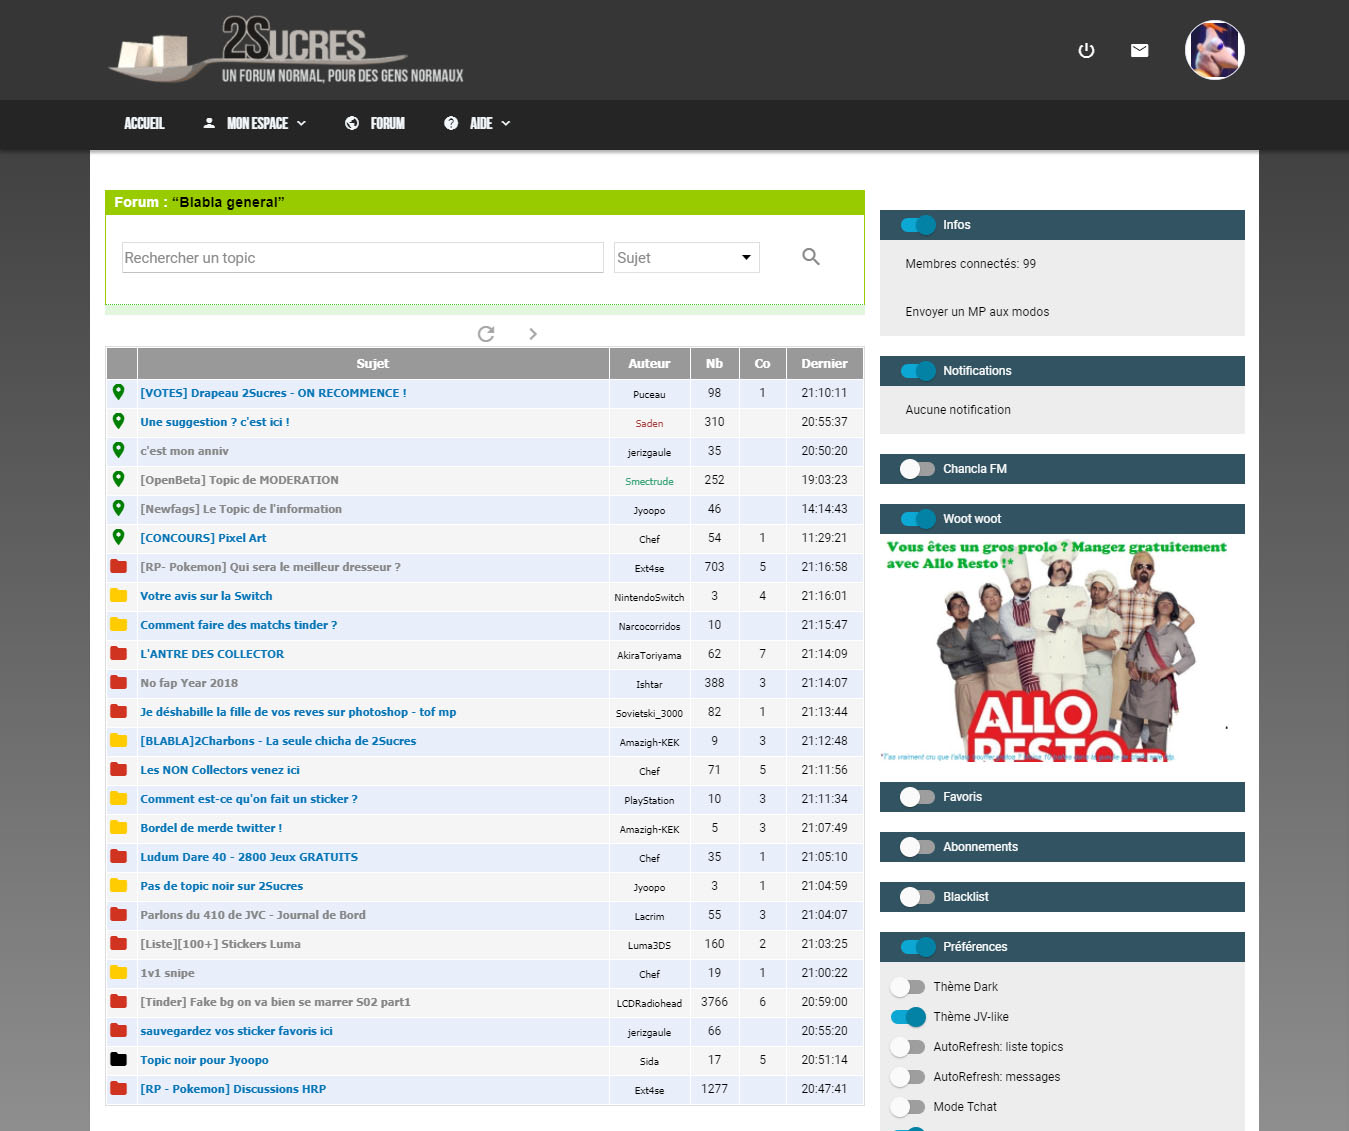
Task: Enable the Chancla FM panel
Action: [x=918, y=469]
